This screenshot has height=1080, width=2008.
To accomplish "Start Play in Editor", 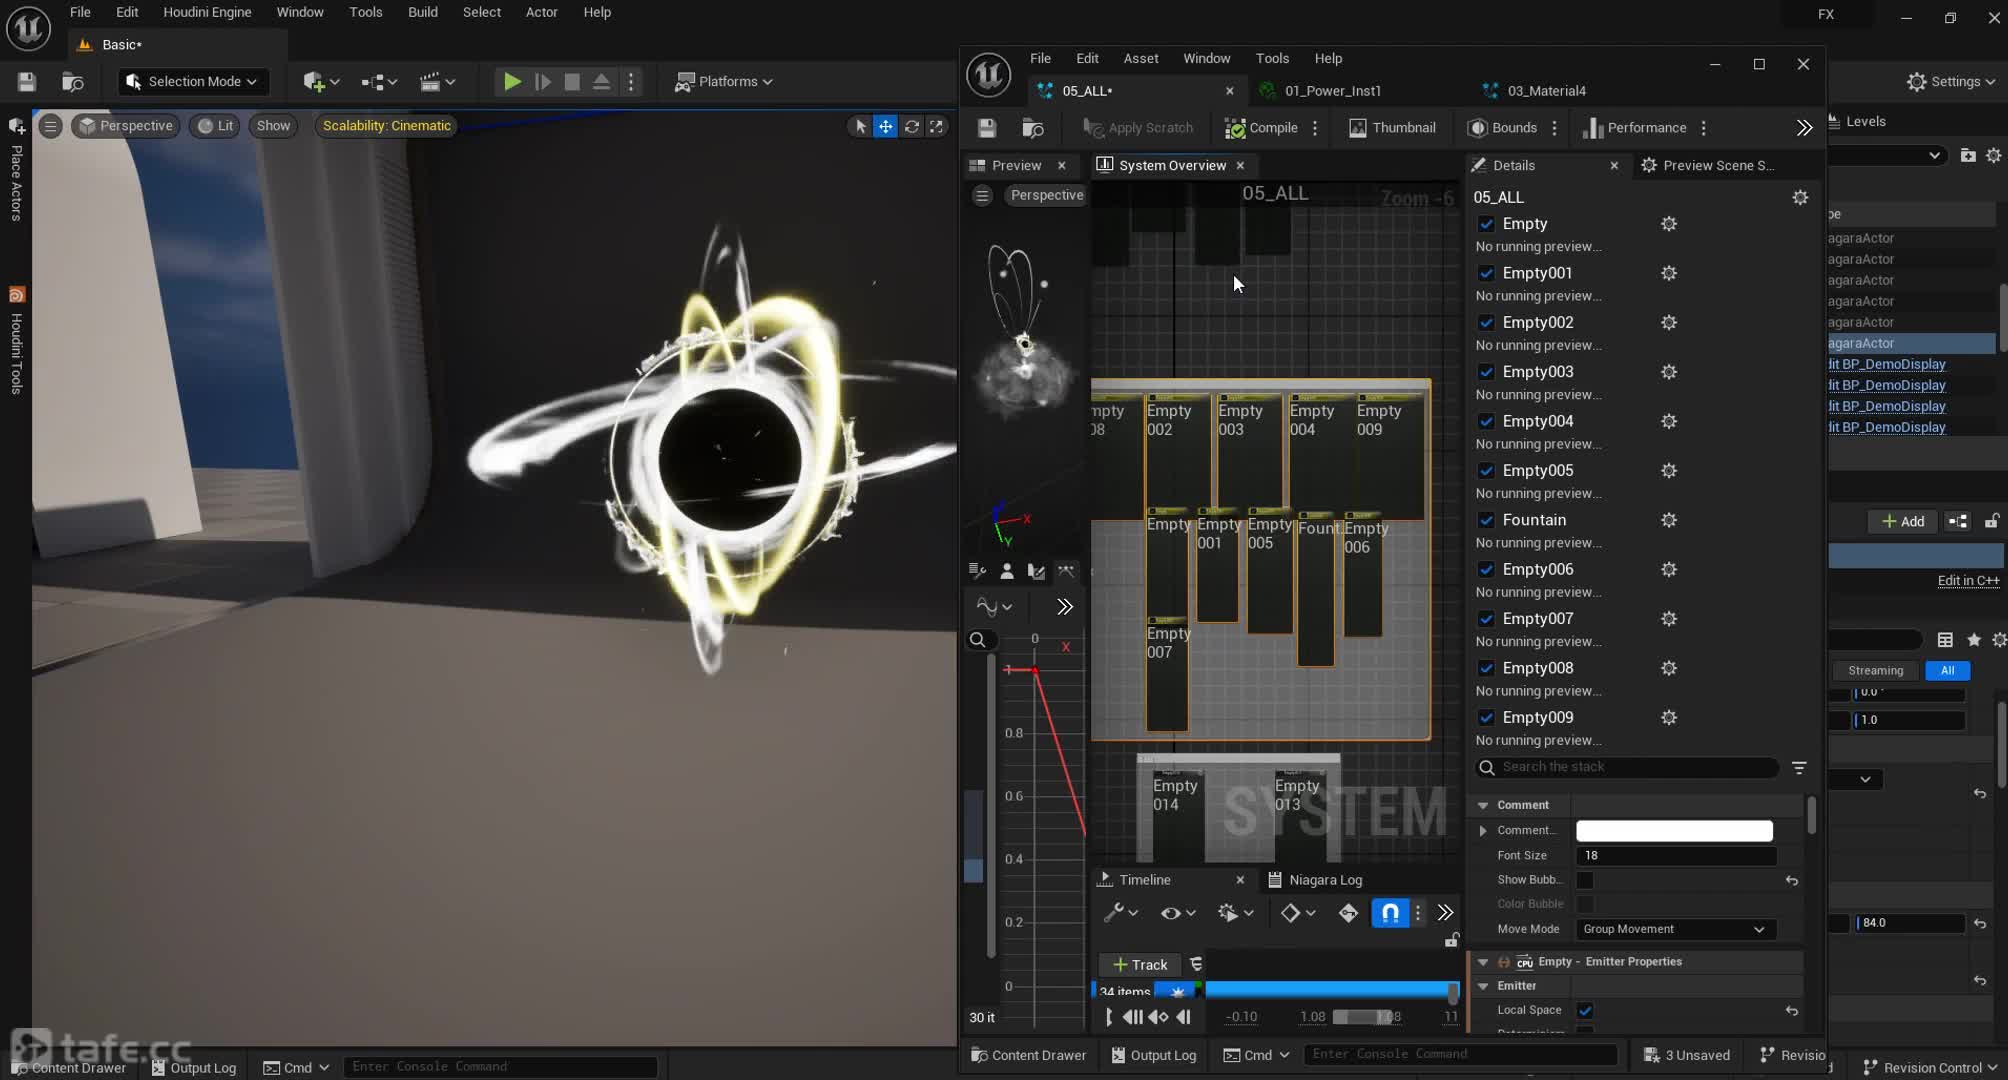I will pyautogui.click(x=512, y=82).
